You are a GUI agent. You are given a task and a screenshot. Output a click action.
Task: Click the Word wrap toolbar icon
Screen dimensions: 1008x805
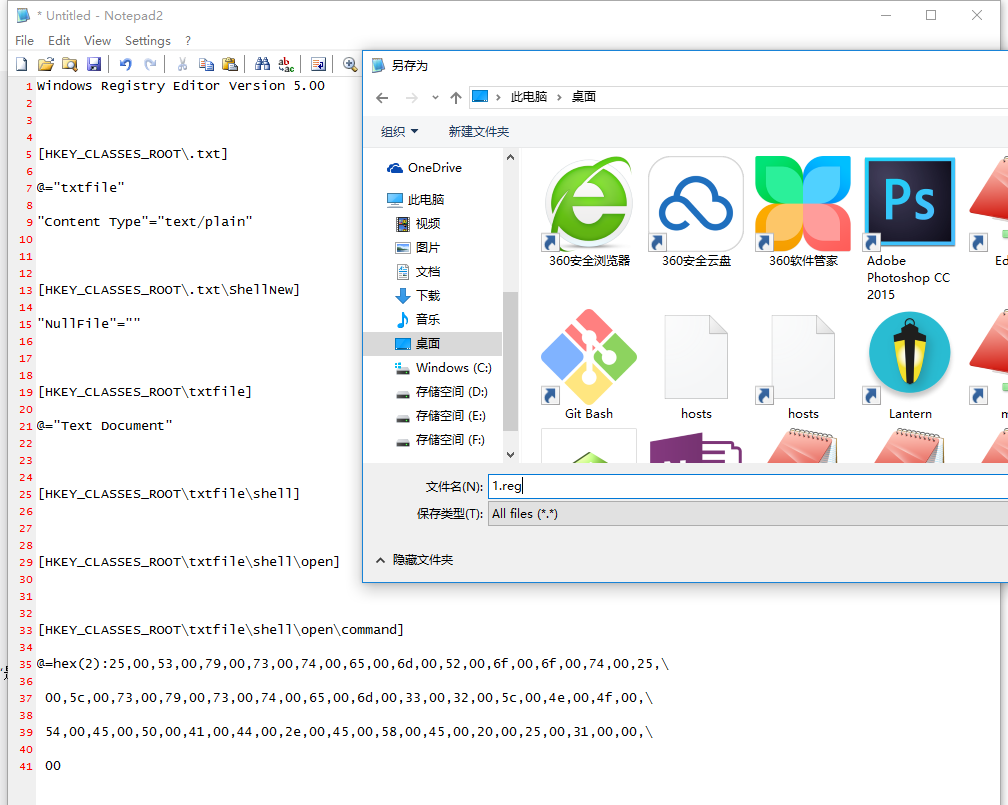pos(318,64)
